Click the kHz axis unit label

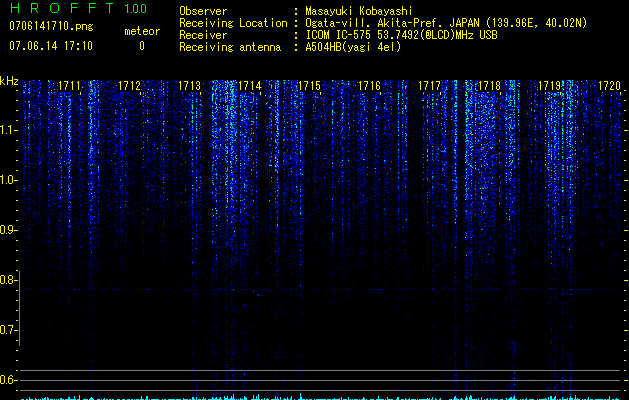point(9,81)
